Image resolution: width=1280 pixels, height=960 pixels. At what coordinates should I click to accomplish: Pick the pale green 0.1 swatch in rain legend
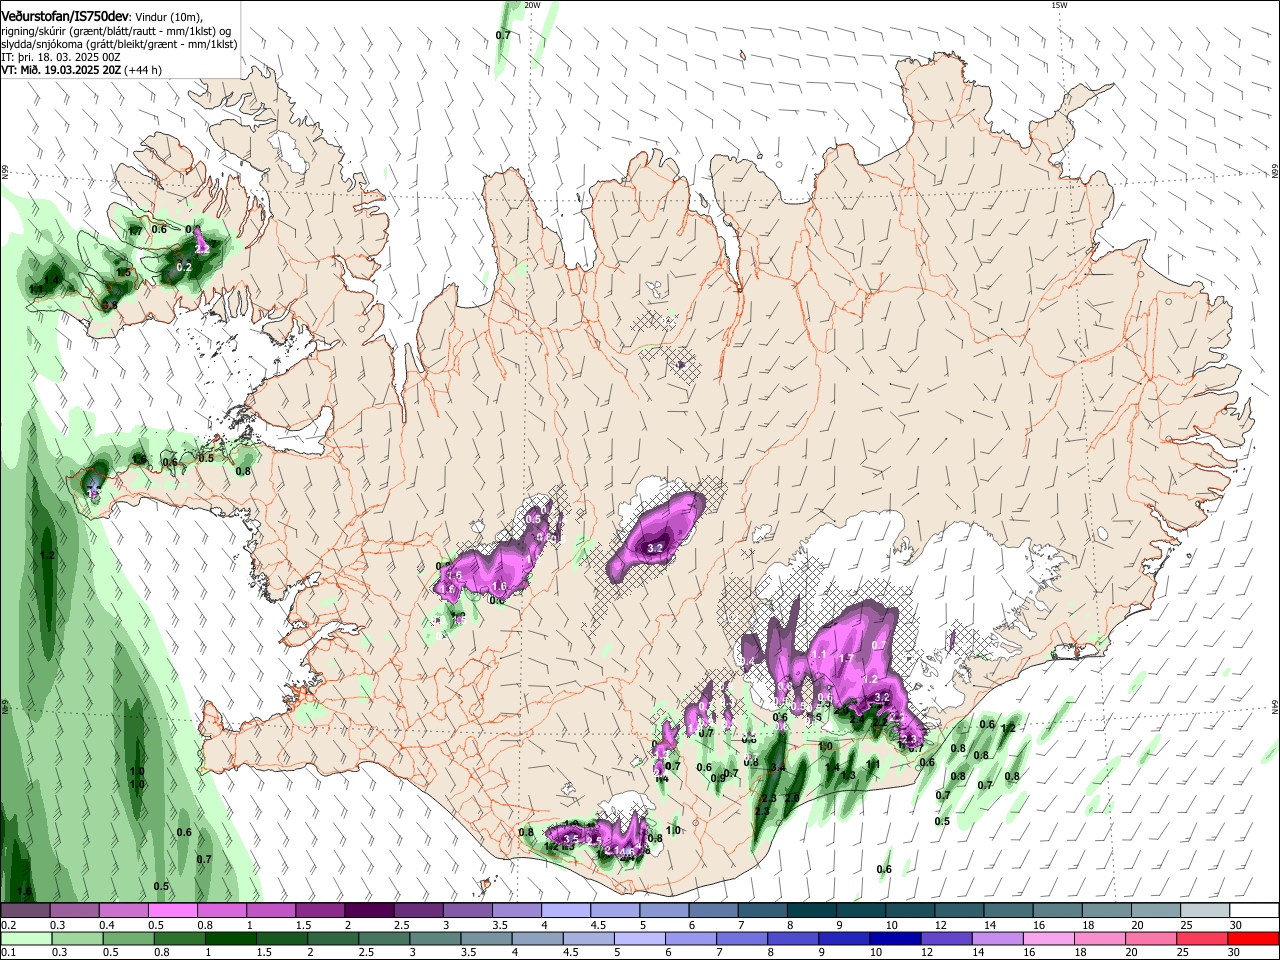pos(25,938)
